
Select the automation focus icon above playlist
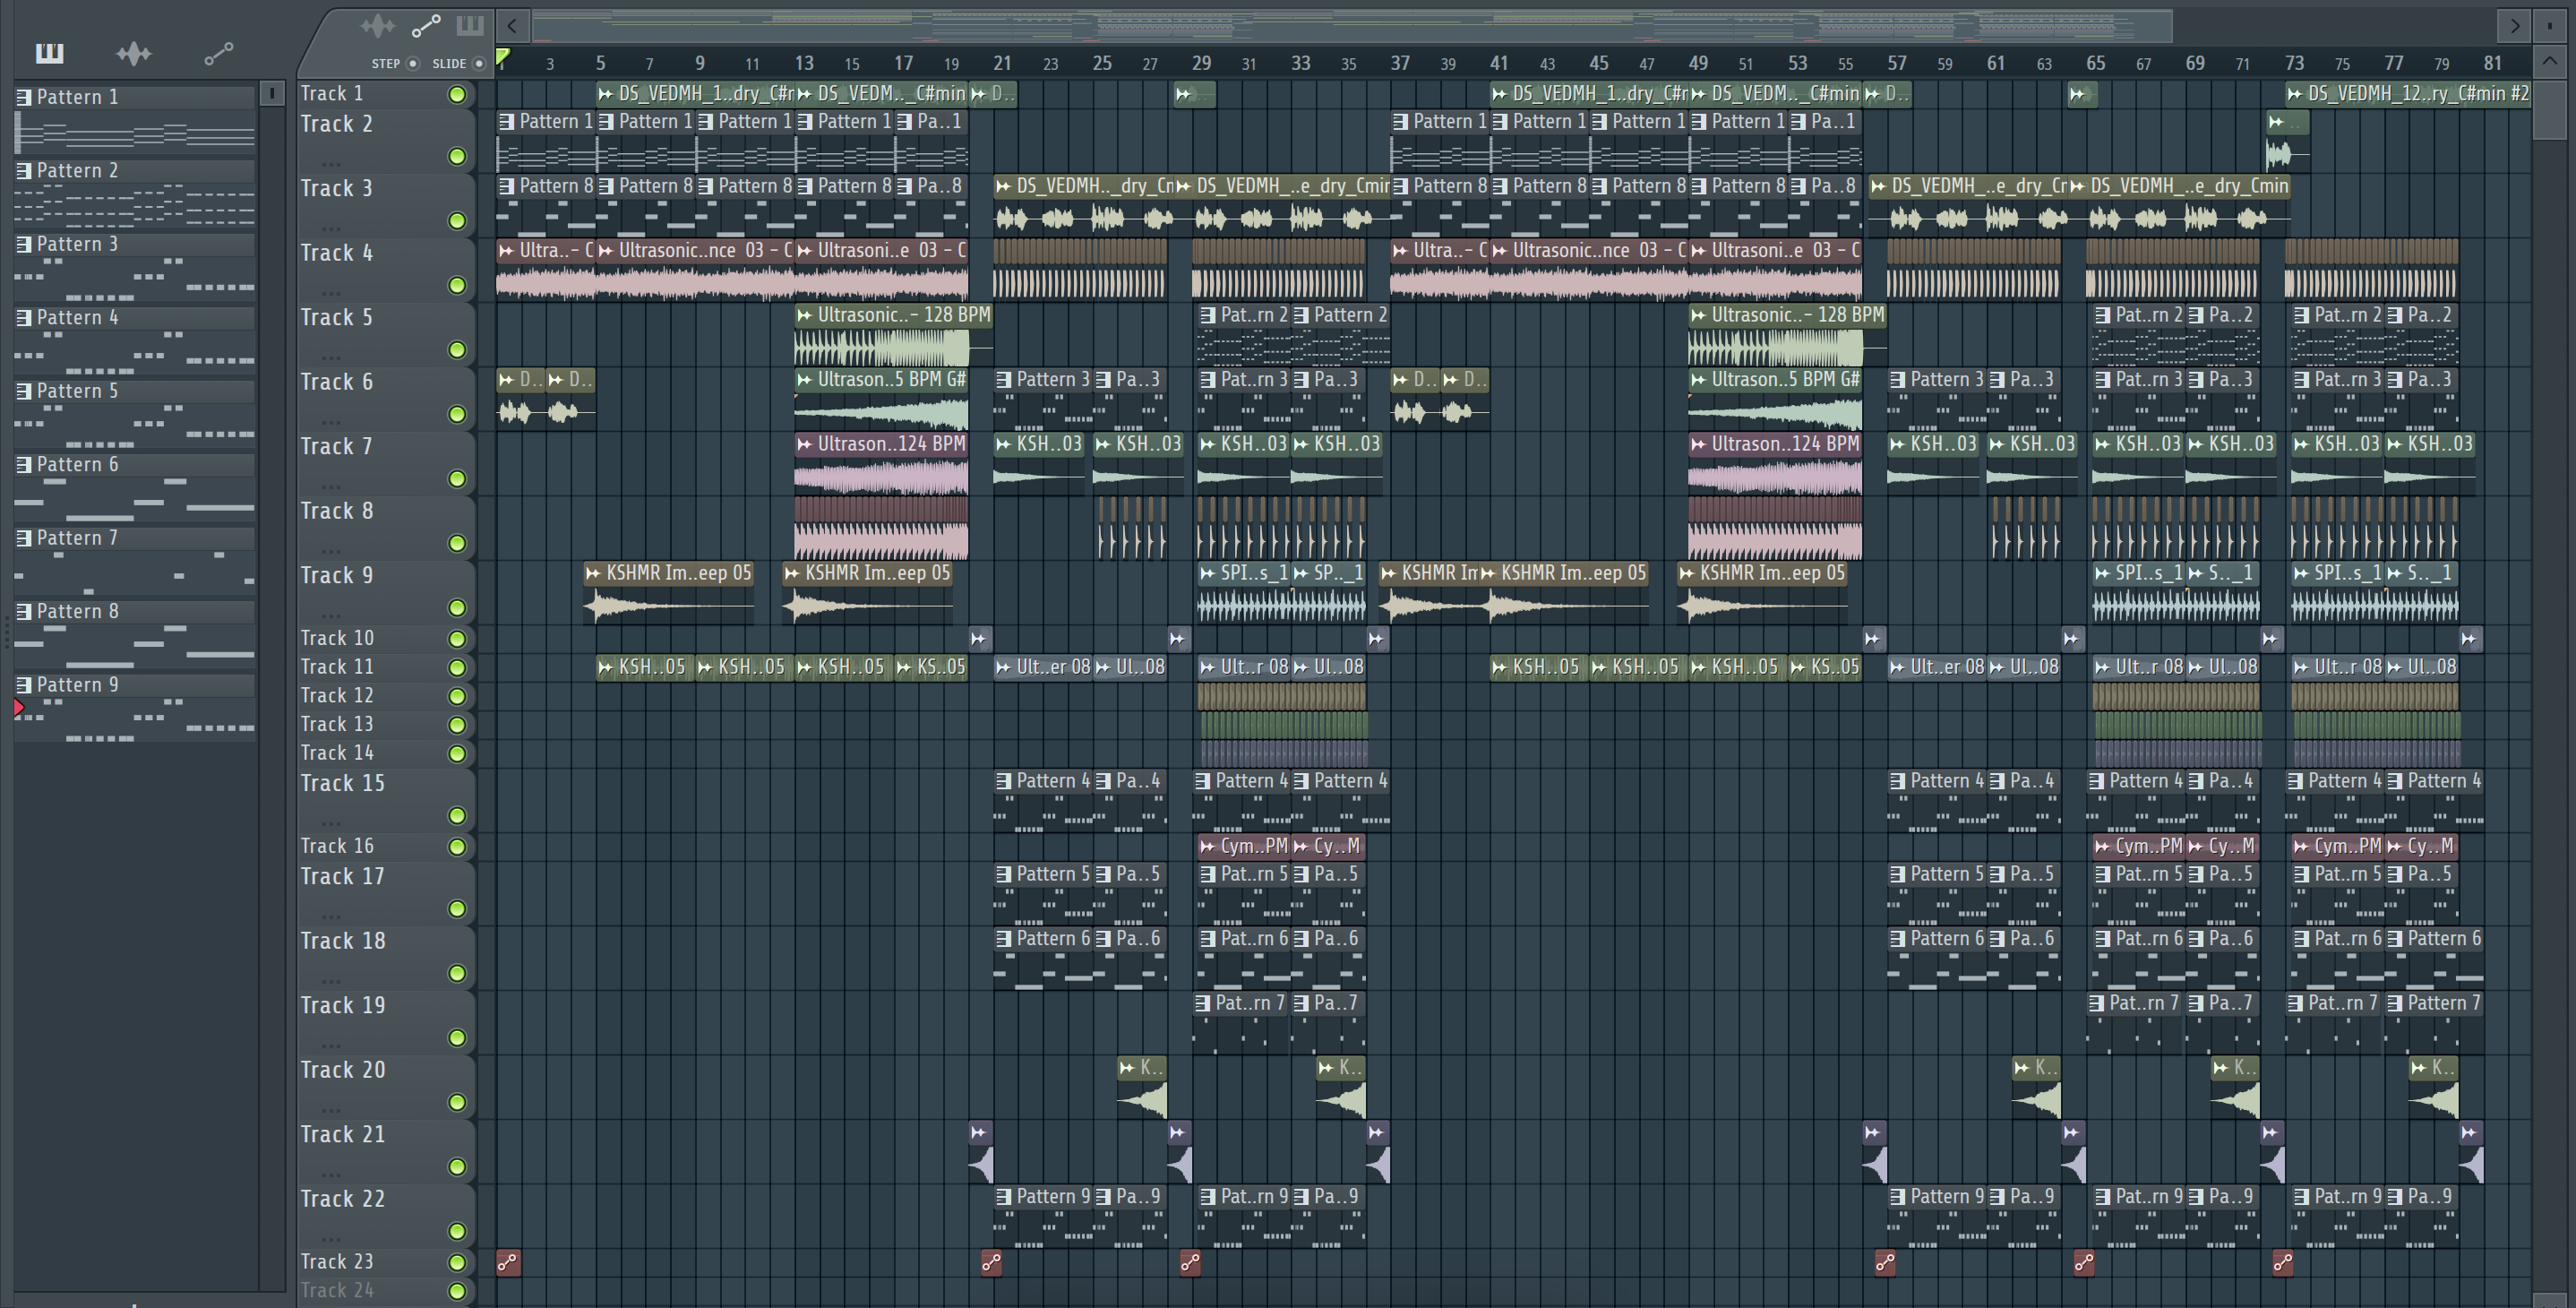(426, 26)
